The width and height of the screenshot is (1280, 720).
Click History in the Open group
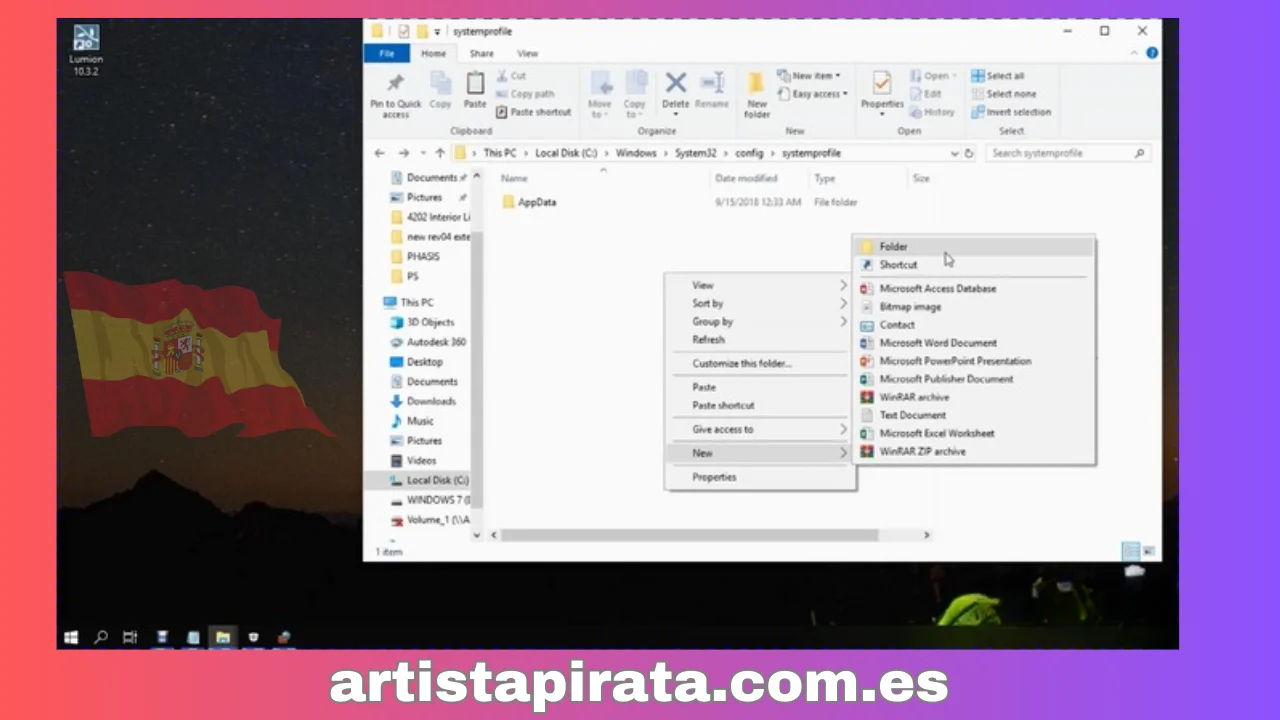[932, 112]
